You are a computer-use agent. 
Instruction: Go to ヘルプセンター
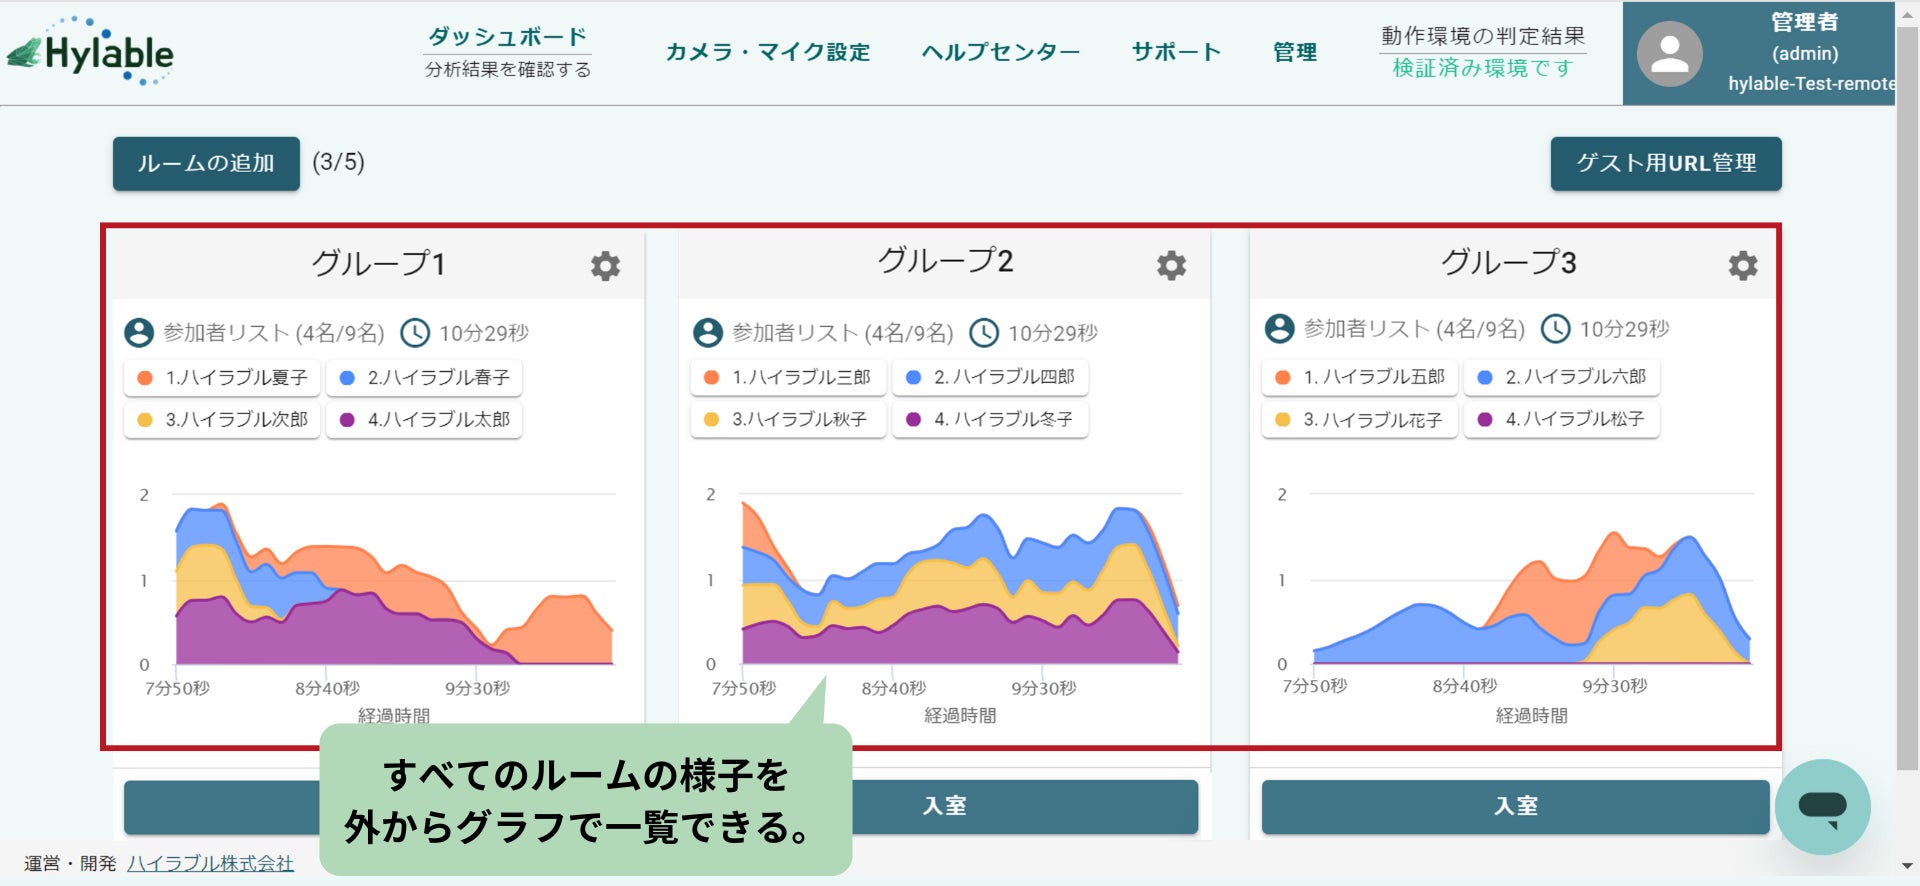[1001, 52]
